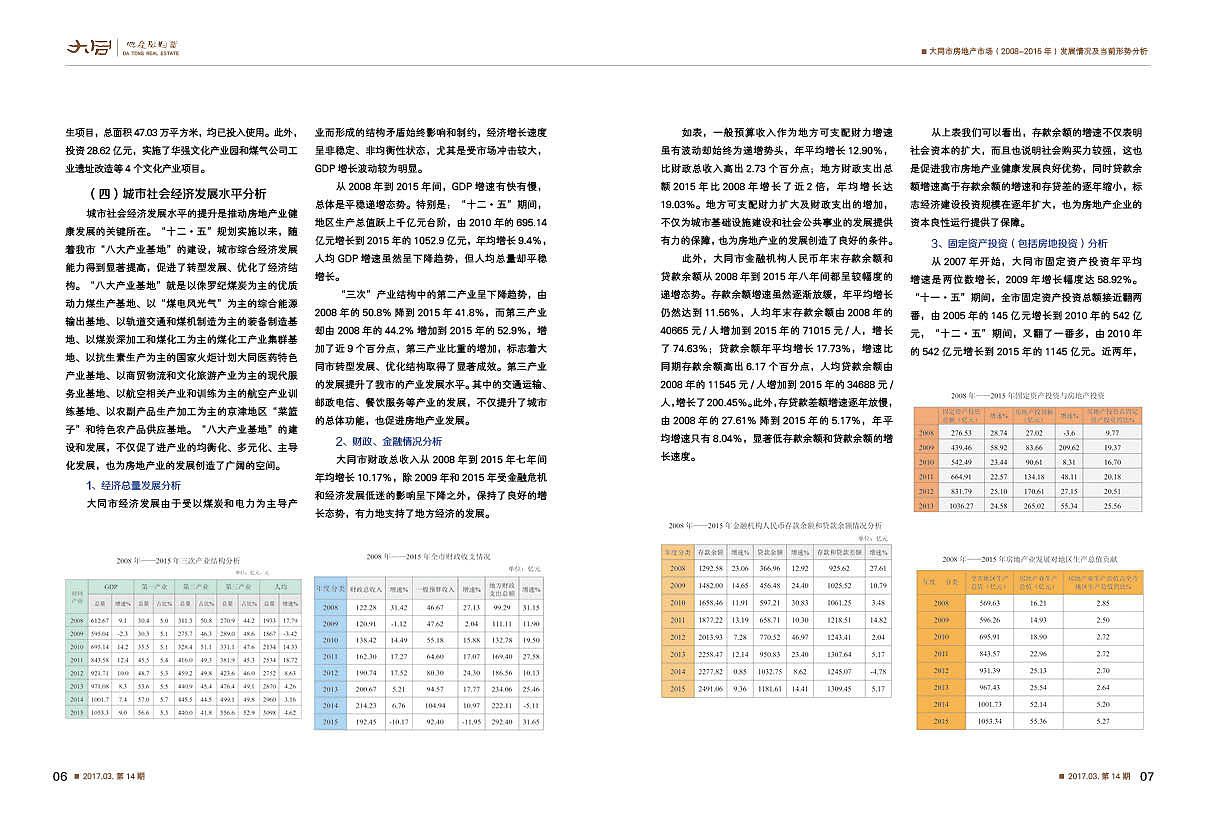Click issue label beside page number 07
The image size is (1208, 825).
point(1100,776)
